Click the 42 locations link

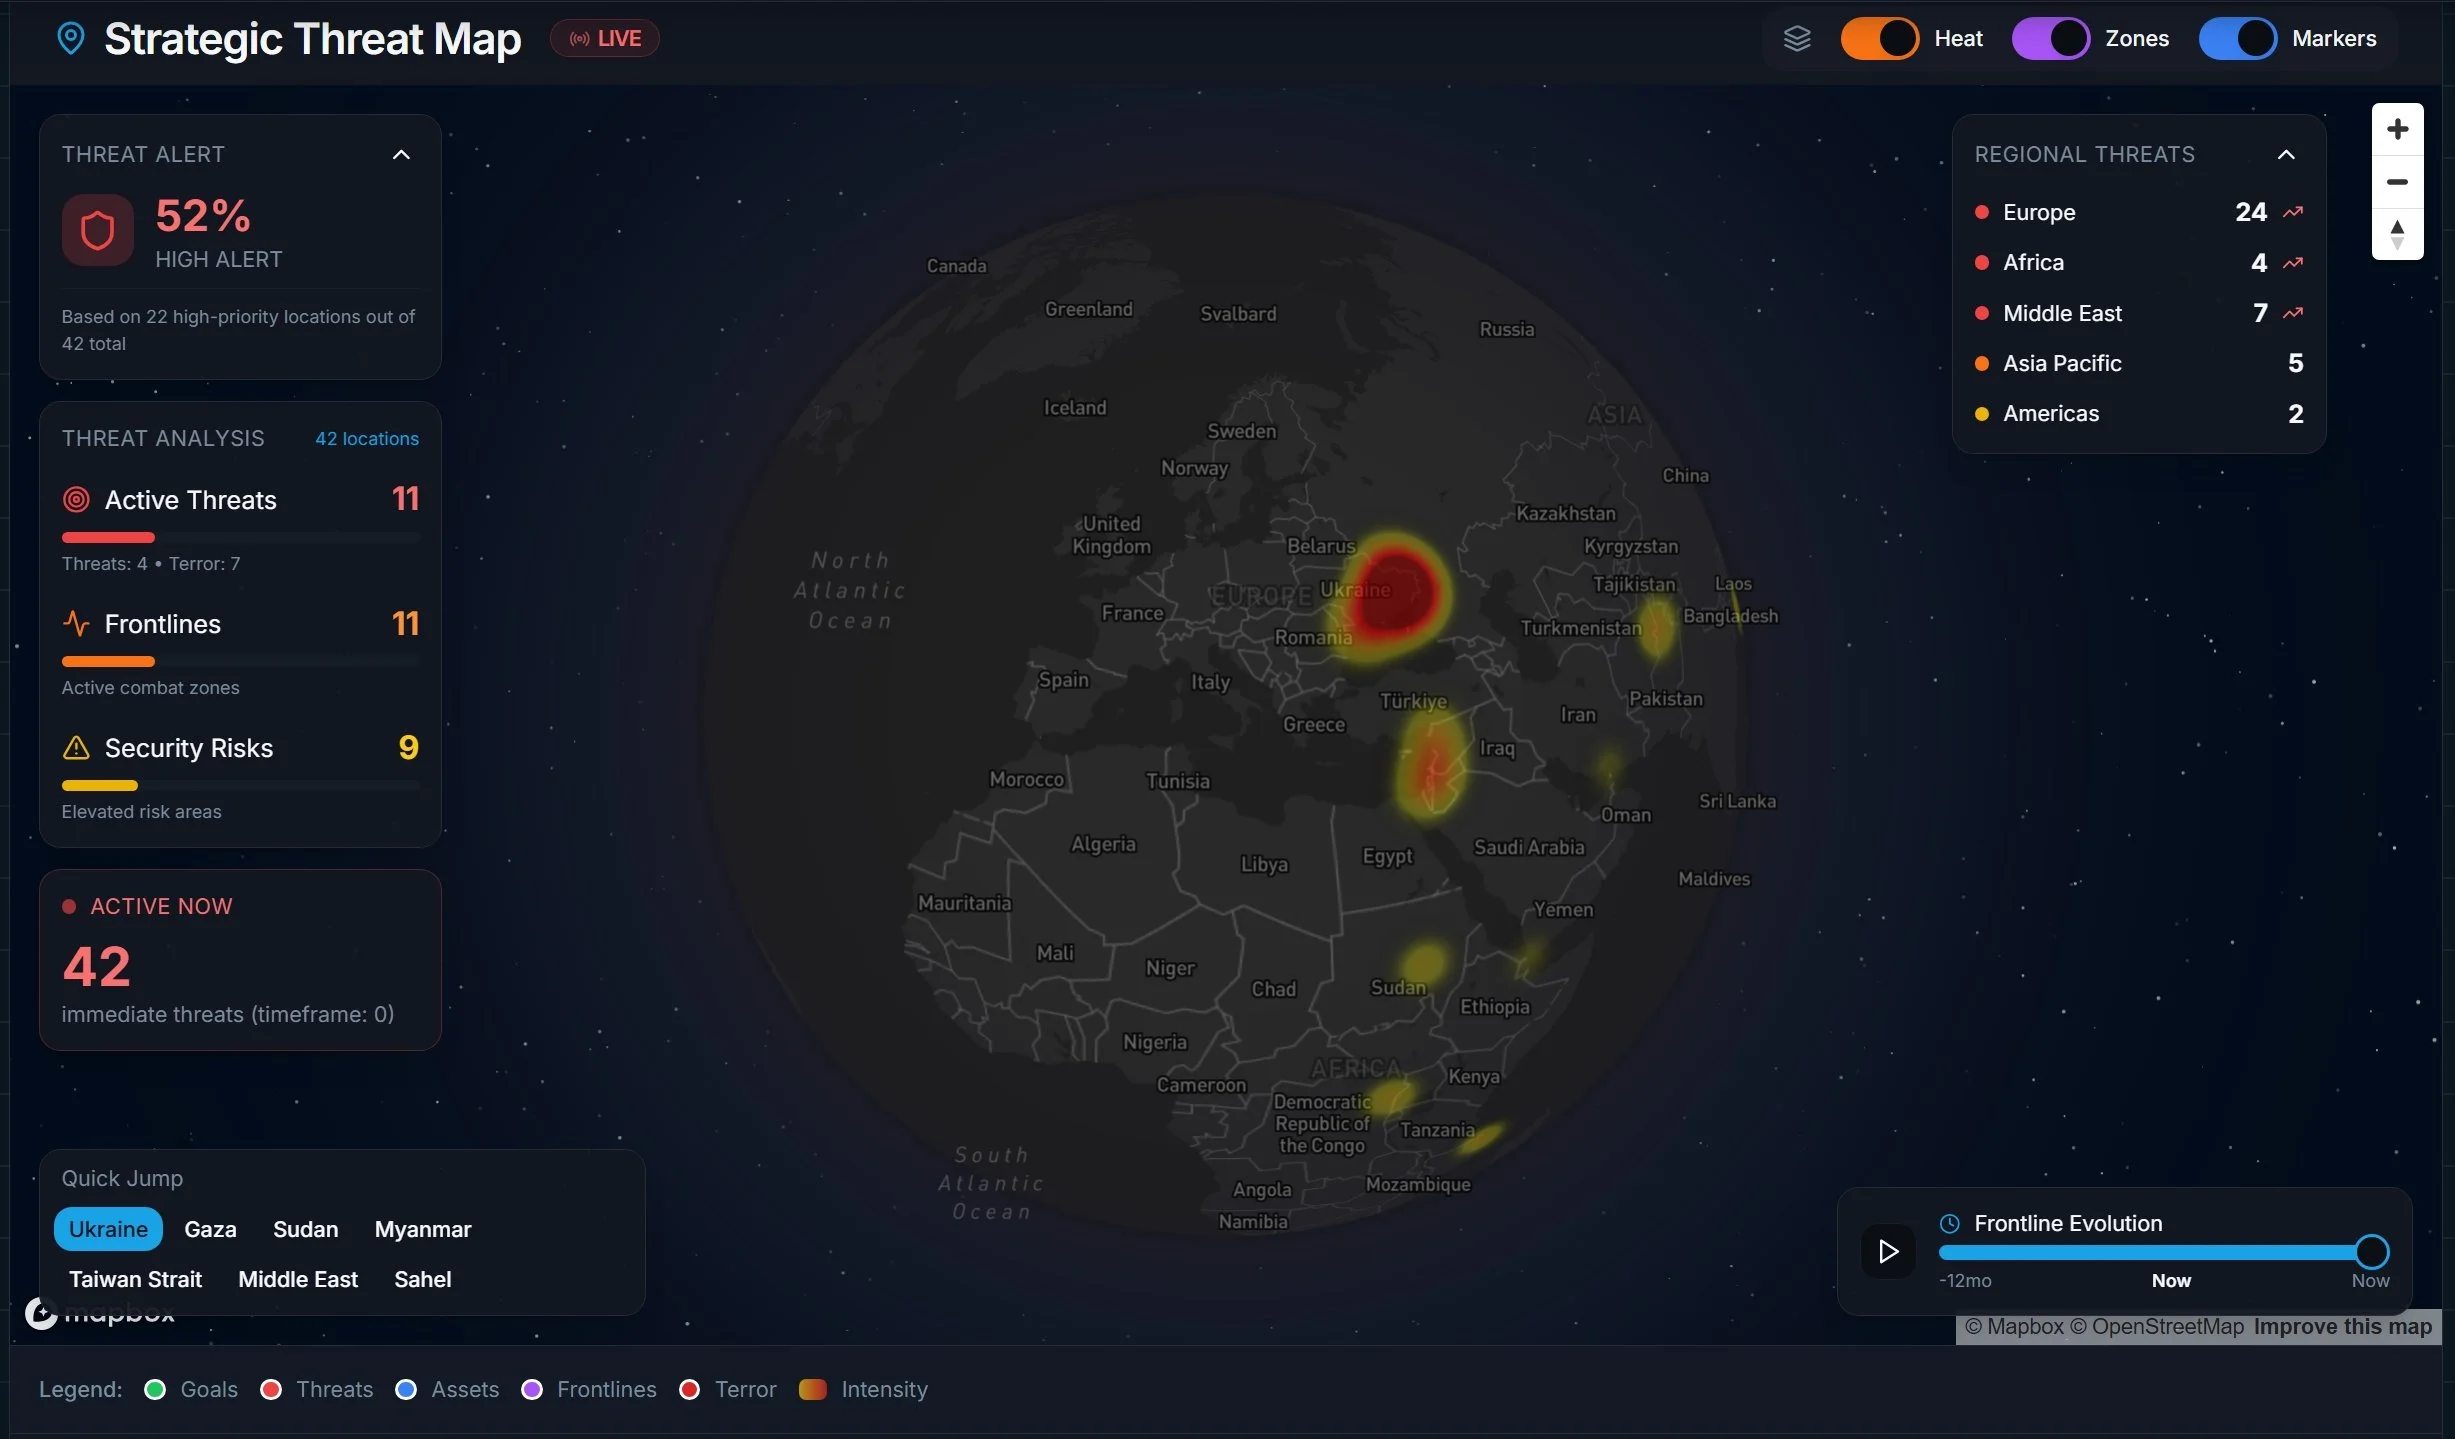pos(367,438)
